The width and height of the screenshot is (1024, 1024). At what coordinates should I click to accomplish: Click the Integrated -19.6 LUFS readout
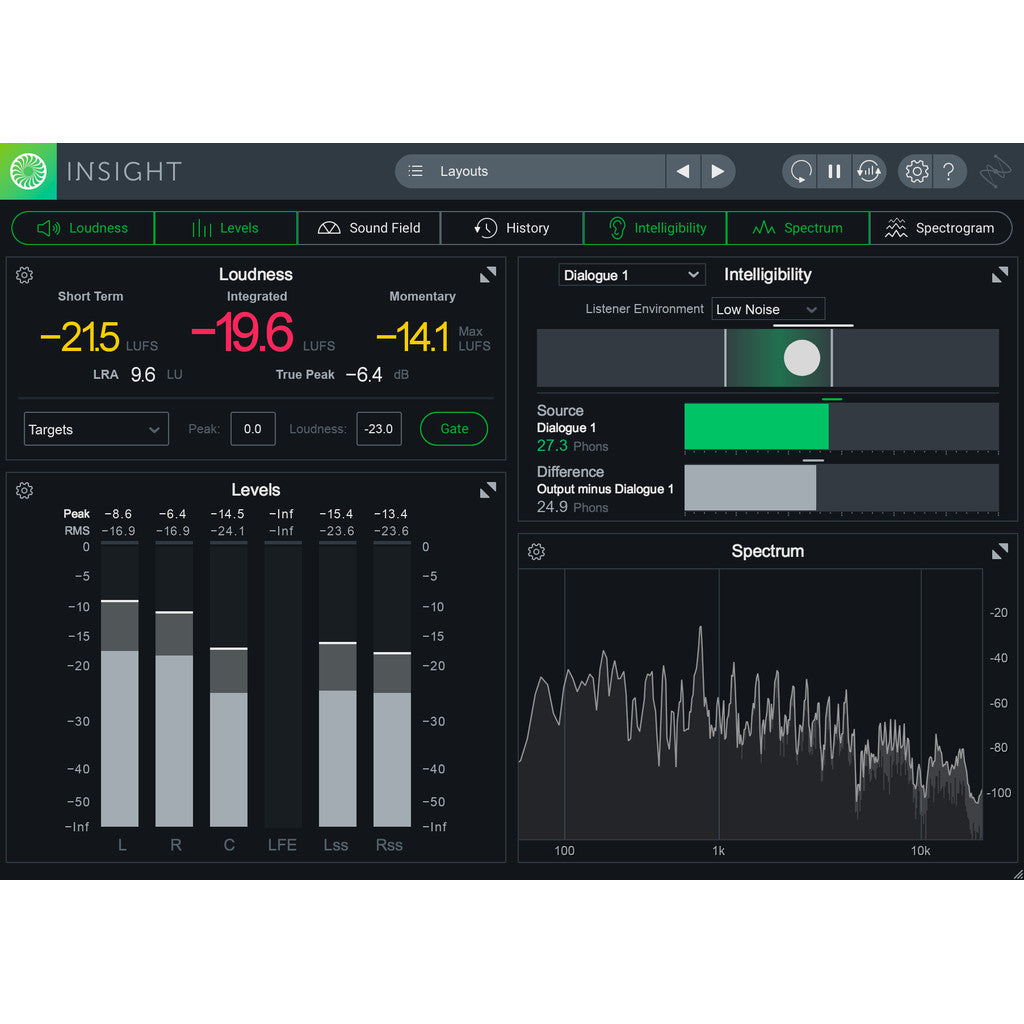[242, 332]
